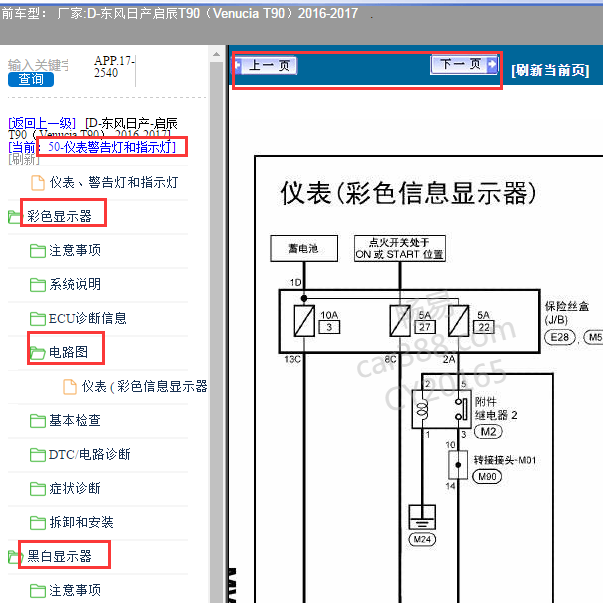This screenshot has width=603, height=603.
Task: Click the APP.17-2540 text
Action: 114,66
